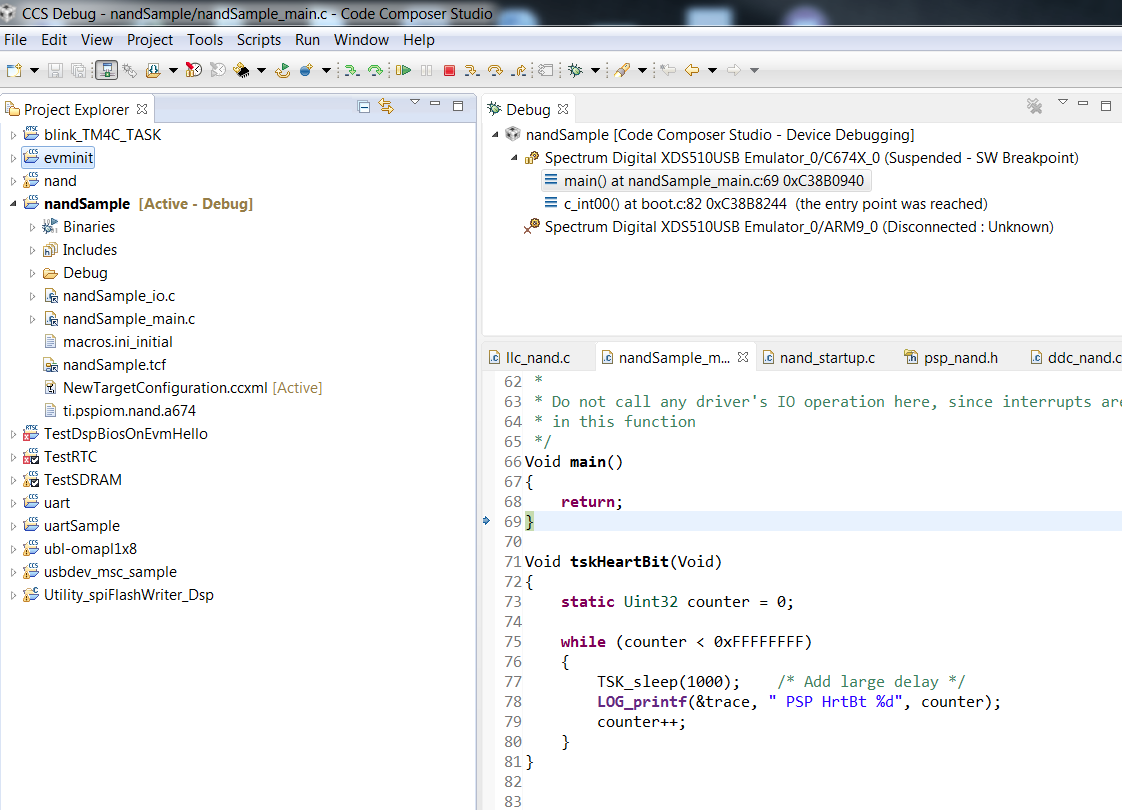The image size is (1122, 810).
Task: Select NewTargetConfiguration.ccxml file
Action: [164, 388]
